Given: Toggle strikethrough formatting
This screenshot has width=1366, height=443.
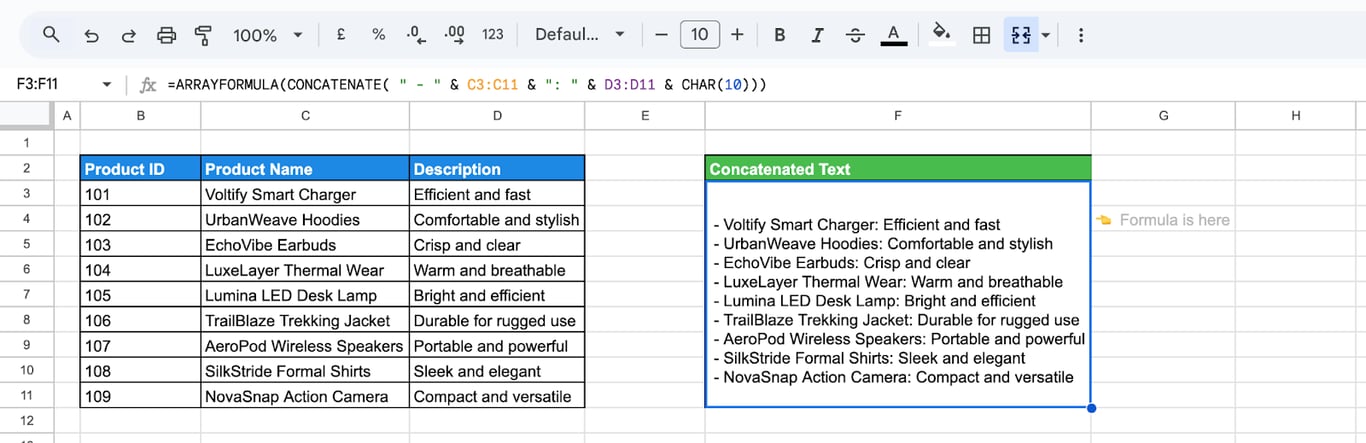Looking at the screenshot, I should (855, 35).
